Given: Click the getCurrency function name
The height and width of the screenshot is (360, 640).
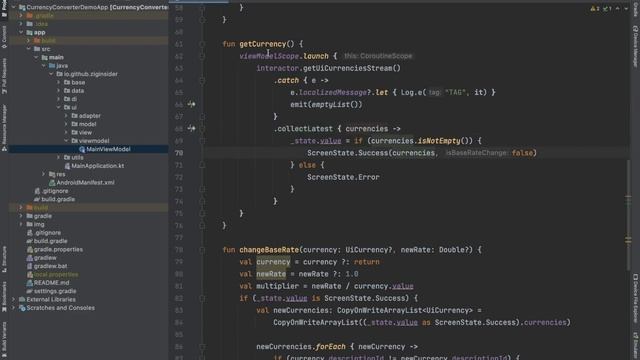Looking at the screenshot, I should 263,44.
